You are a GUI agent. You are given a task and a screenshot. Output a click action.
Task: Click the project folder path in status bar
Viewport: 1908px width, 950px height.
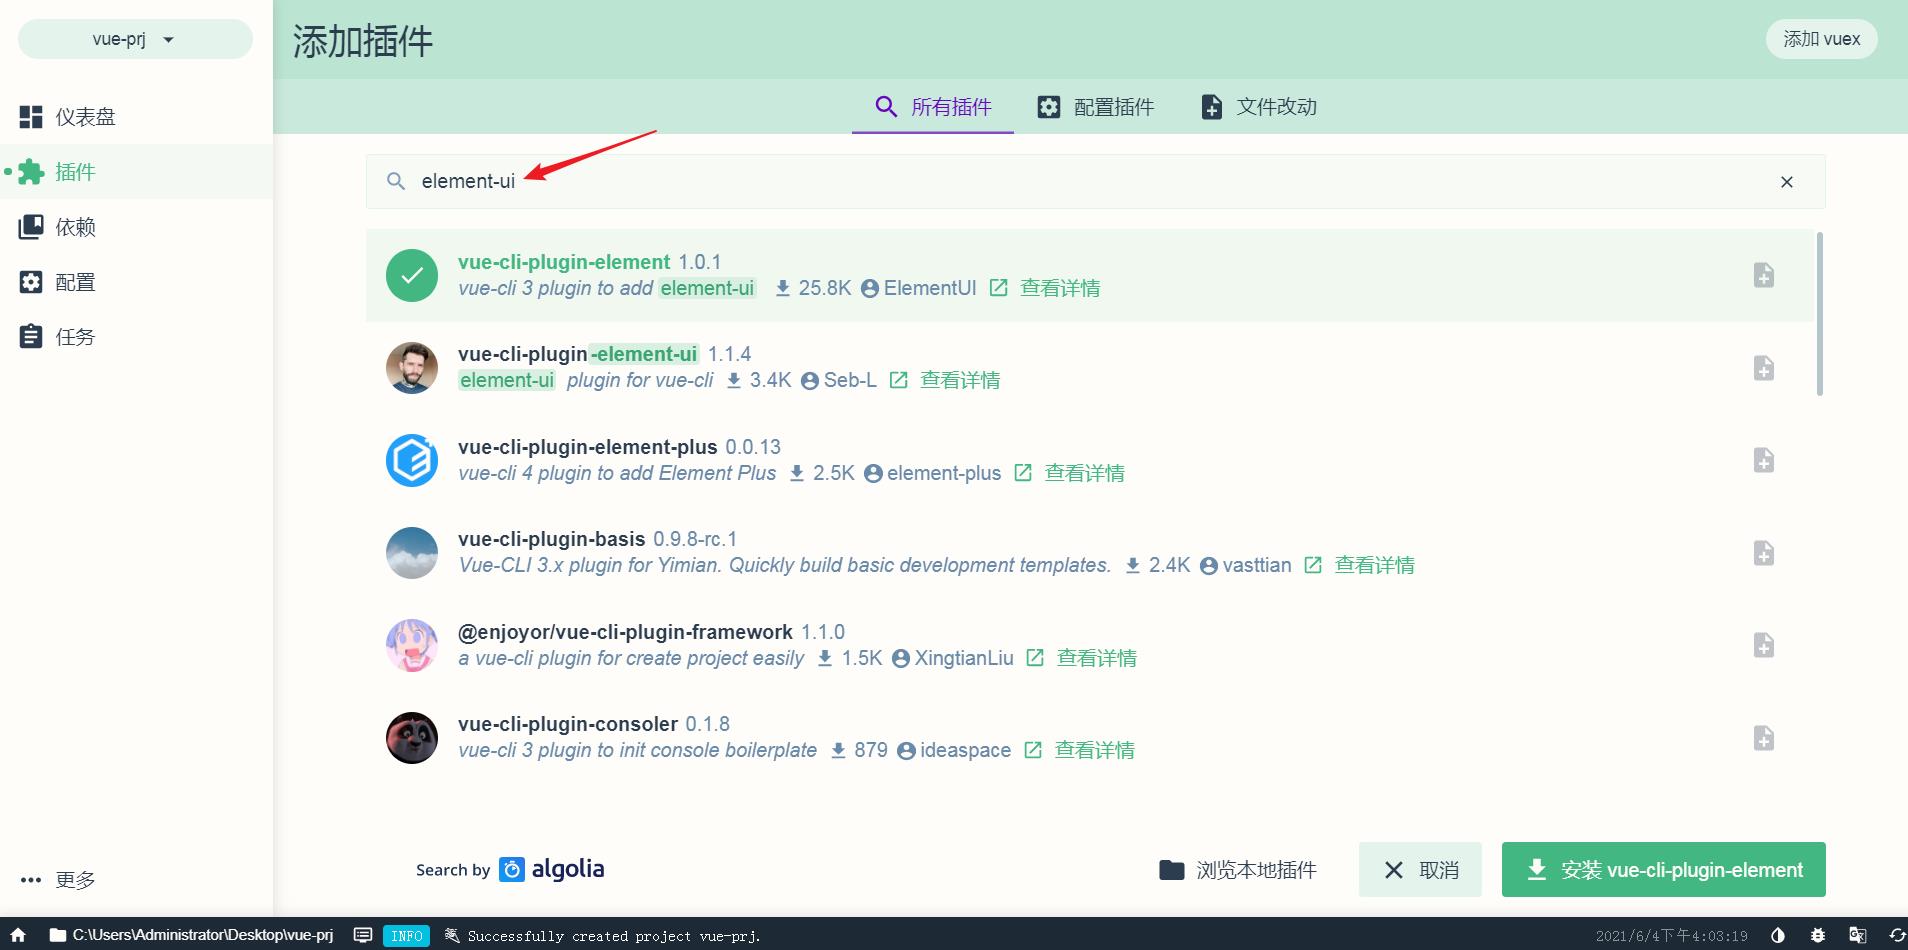point(191,935)
